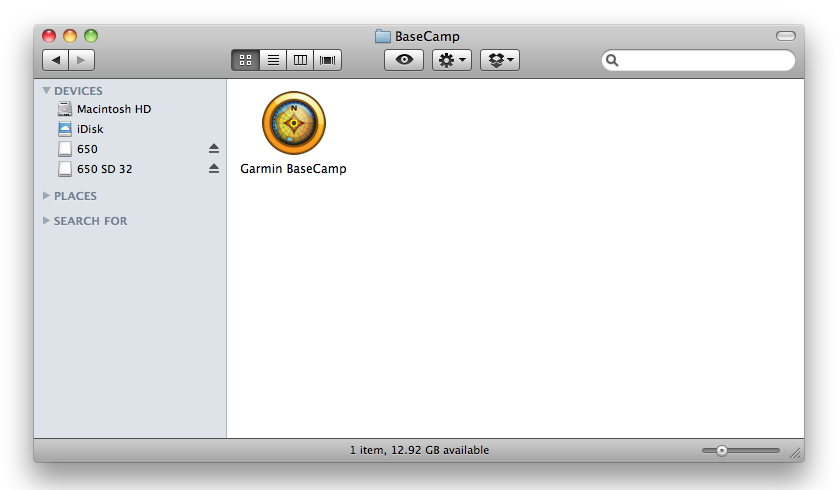Switch to icon view
This screenshot has width=840, height=490.
245,60
